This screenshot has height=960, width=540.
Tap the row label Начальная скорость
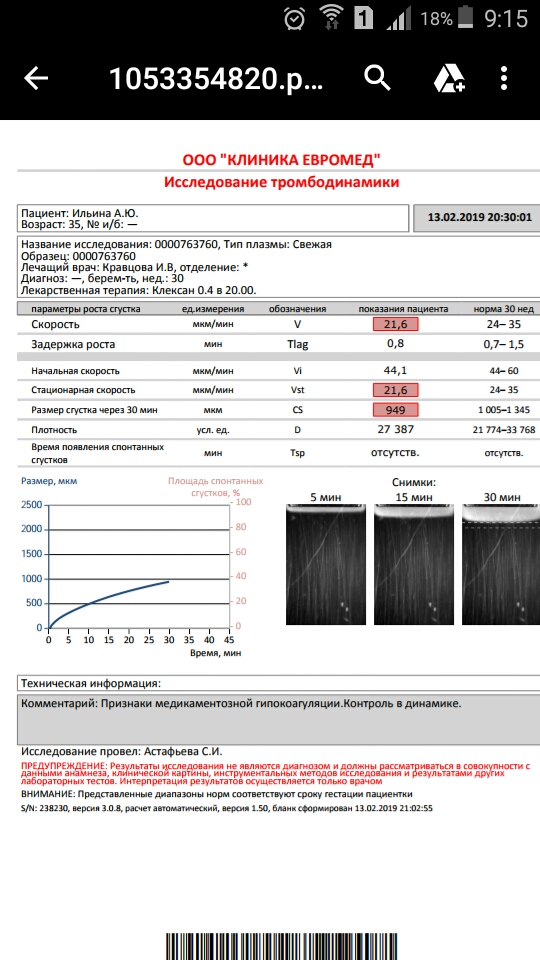click(75, 371)
